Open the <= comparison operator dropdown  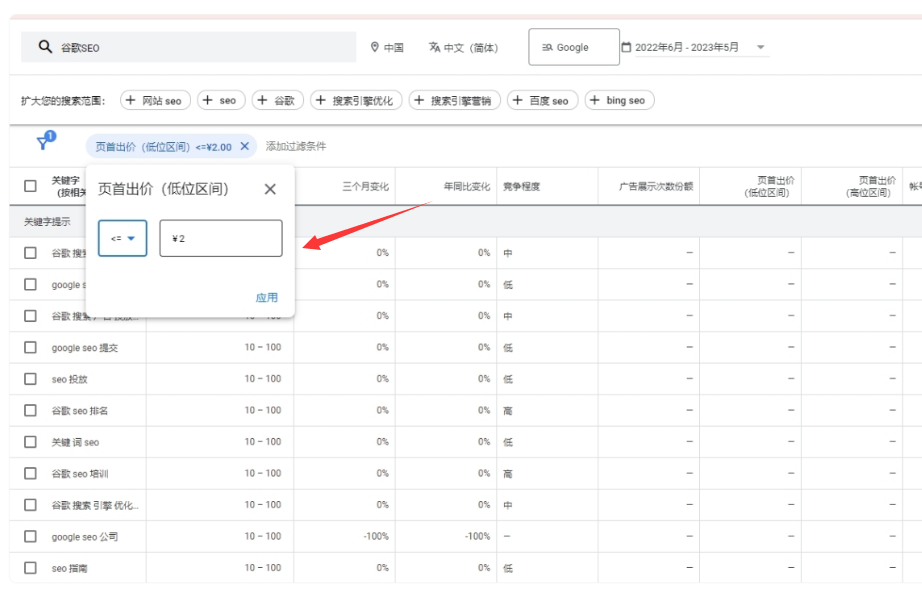pos(122,238)
